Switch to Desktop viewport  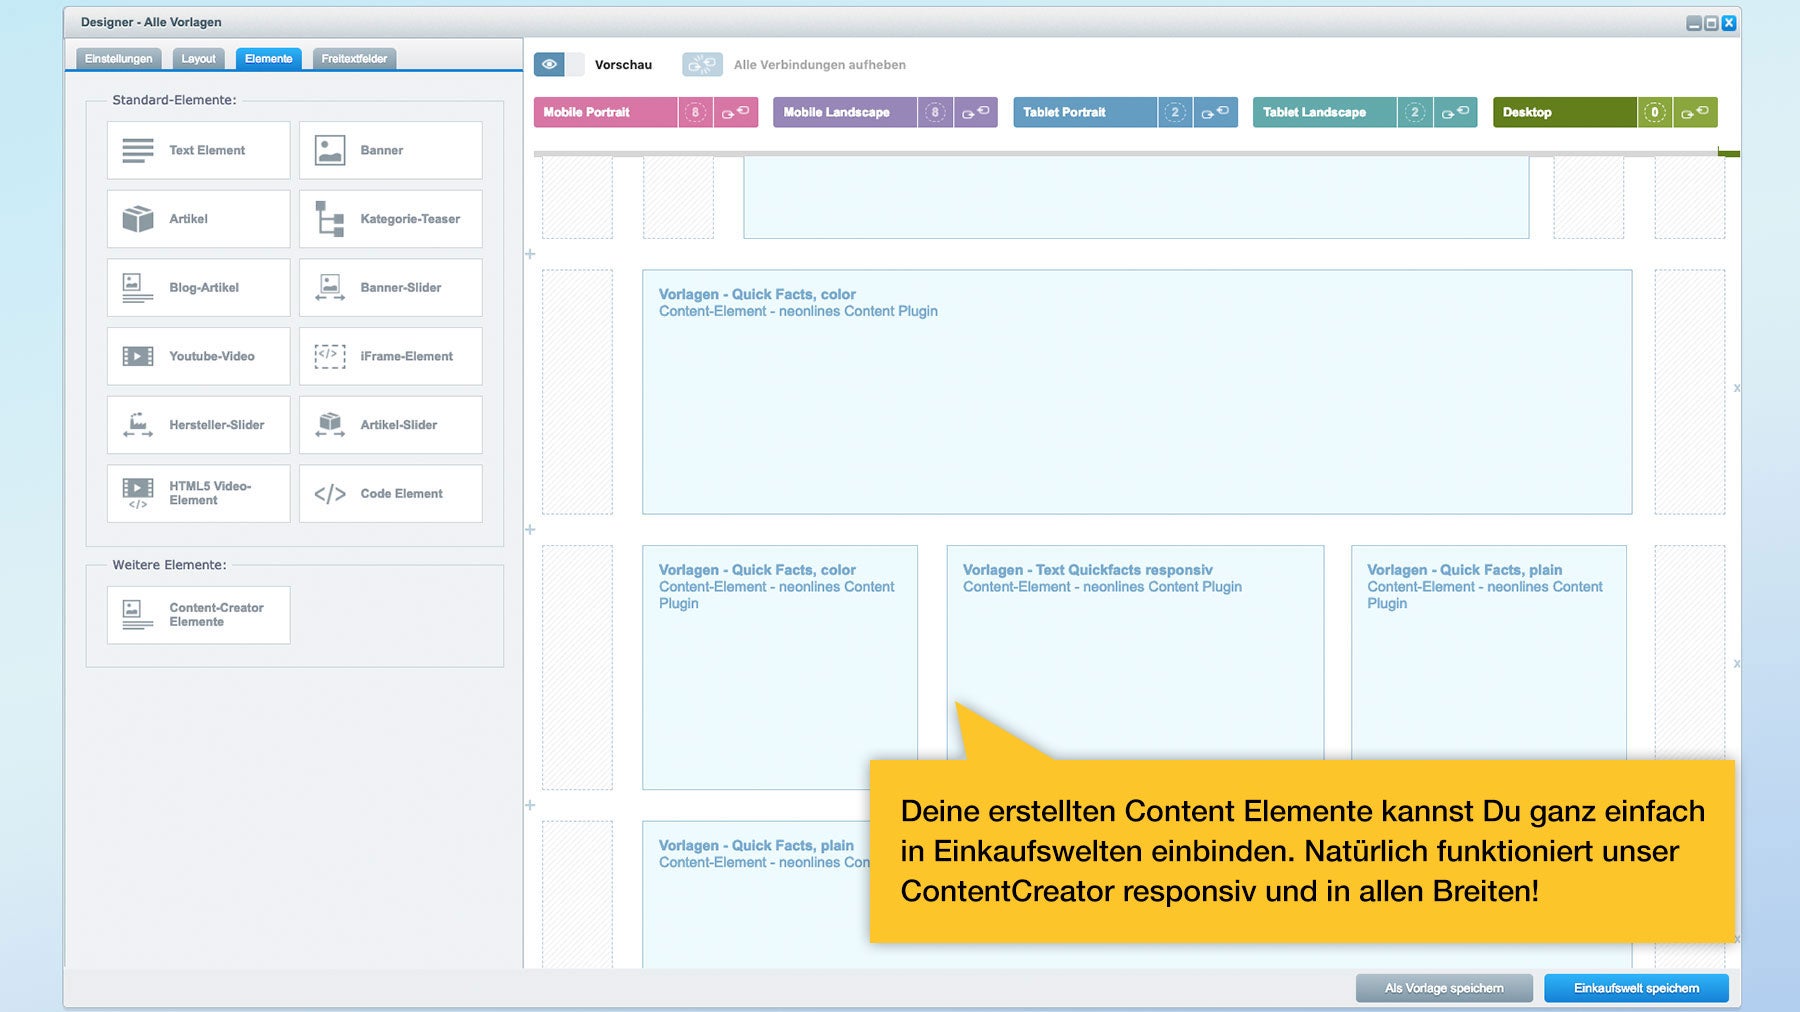click(1565, 112)
